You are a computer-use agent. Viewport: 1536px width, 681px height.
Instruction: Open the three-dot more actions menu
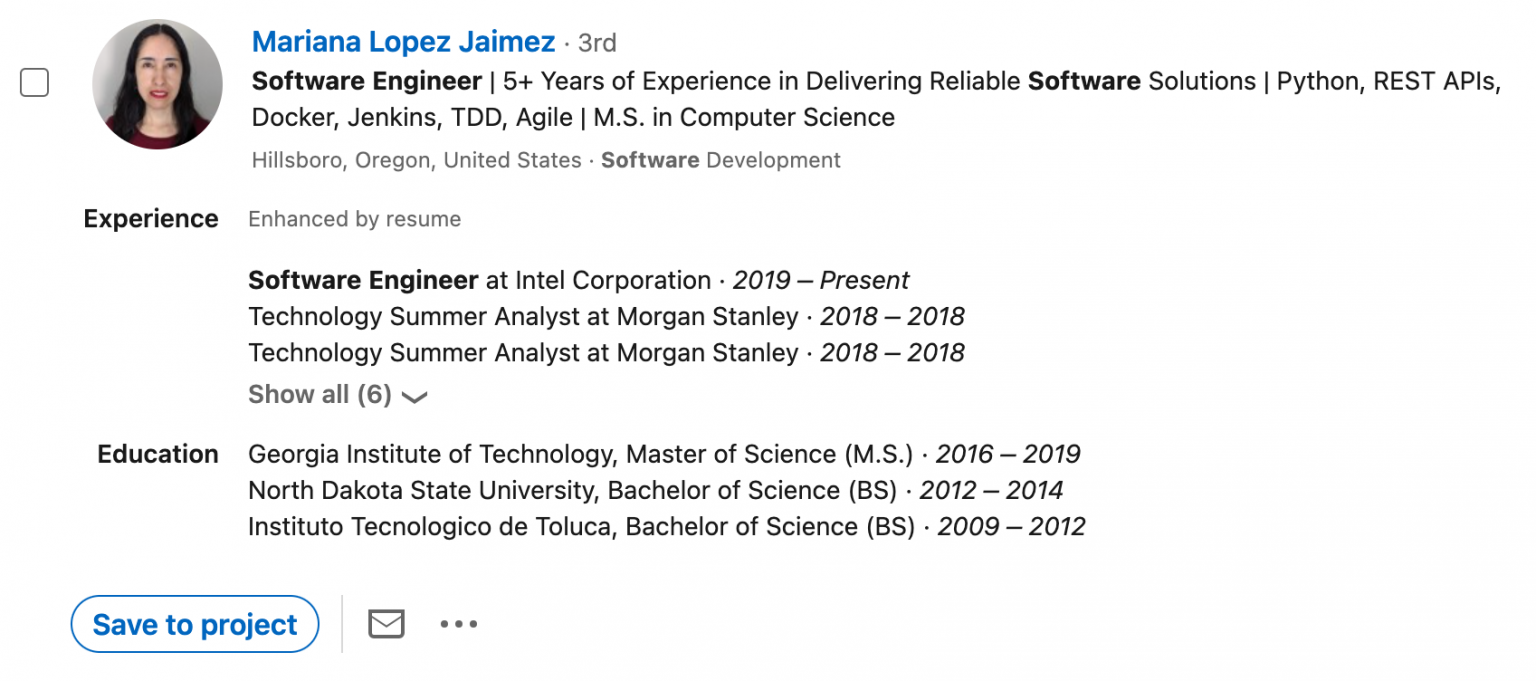click(458, 624)
